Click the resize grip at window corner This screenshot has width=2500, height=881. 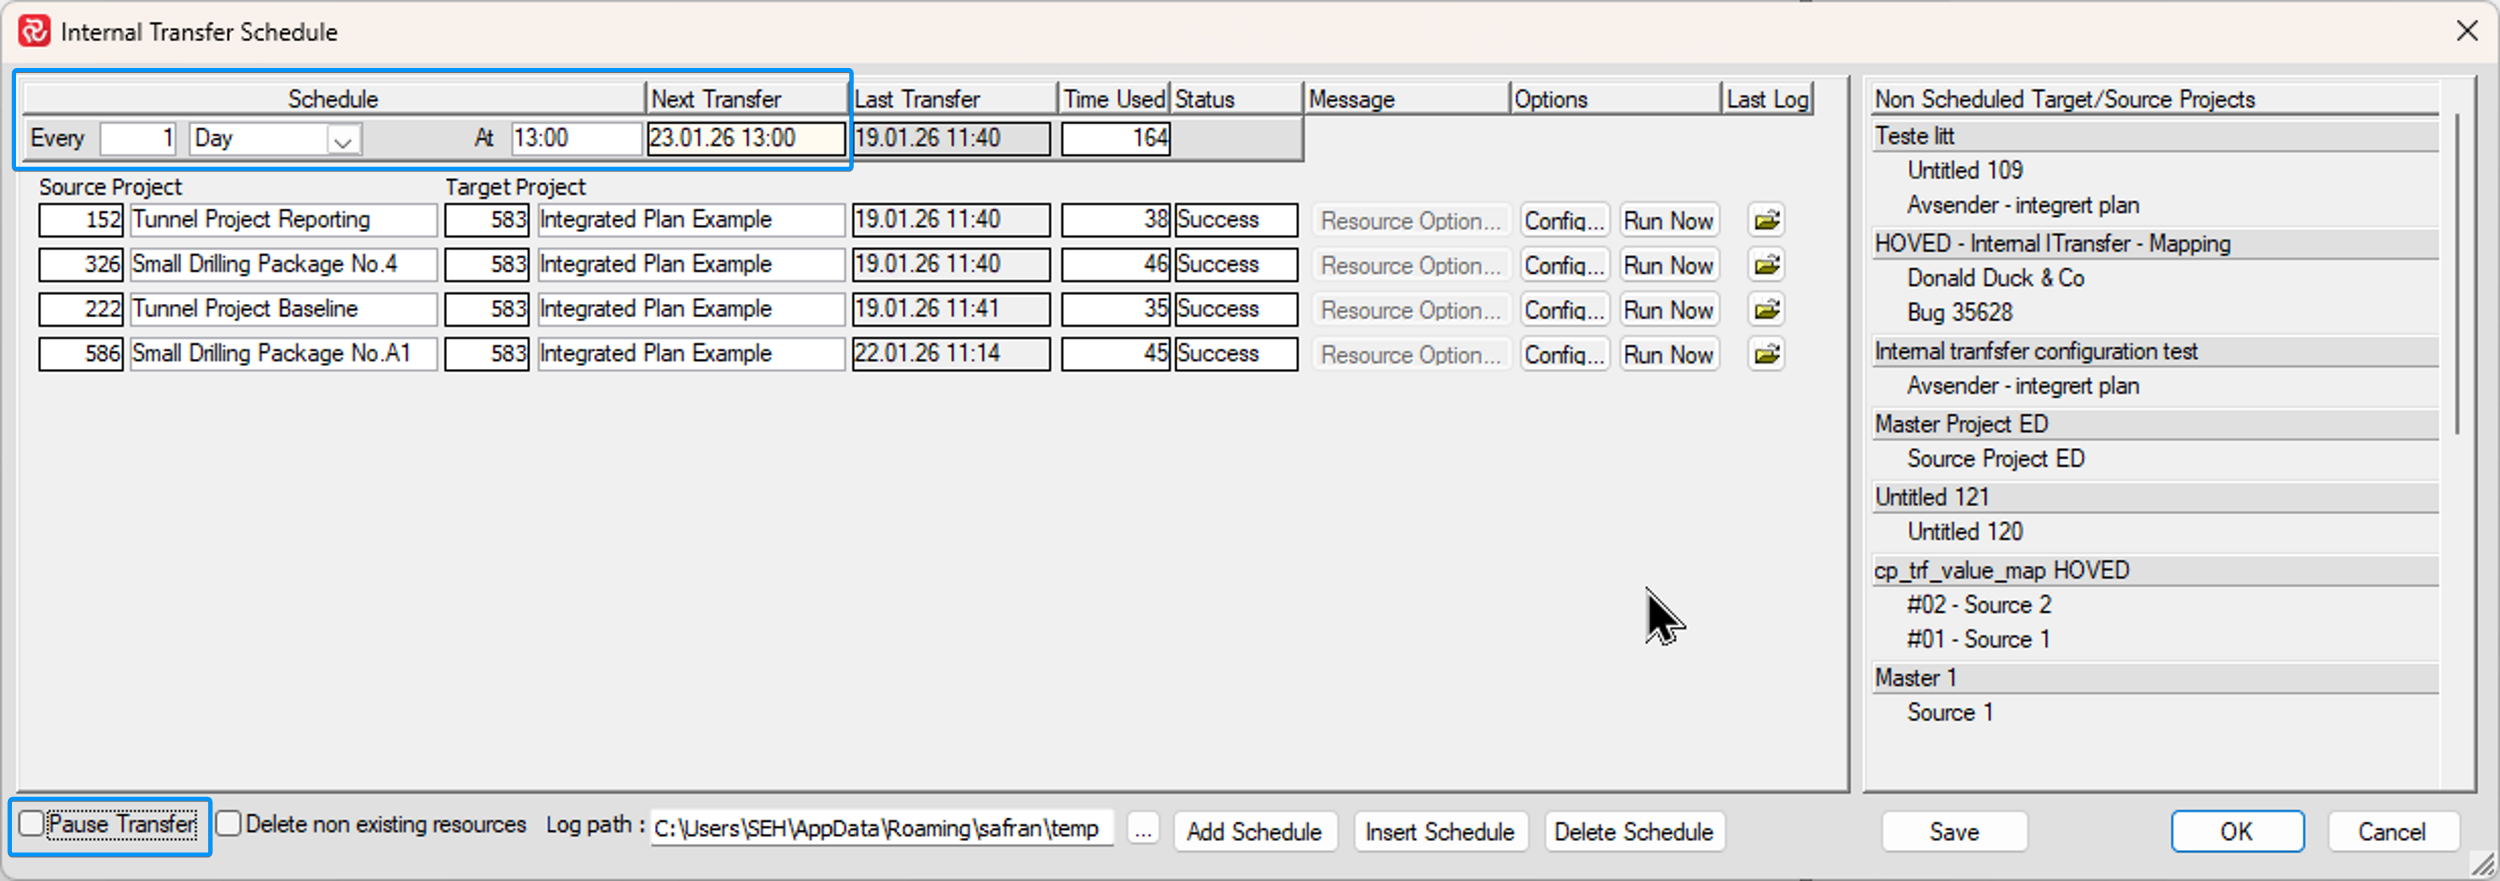tap(2482, 864)
